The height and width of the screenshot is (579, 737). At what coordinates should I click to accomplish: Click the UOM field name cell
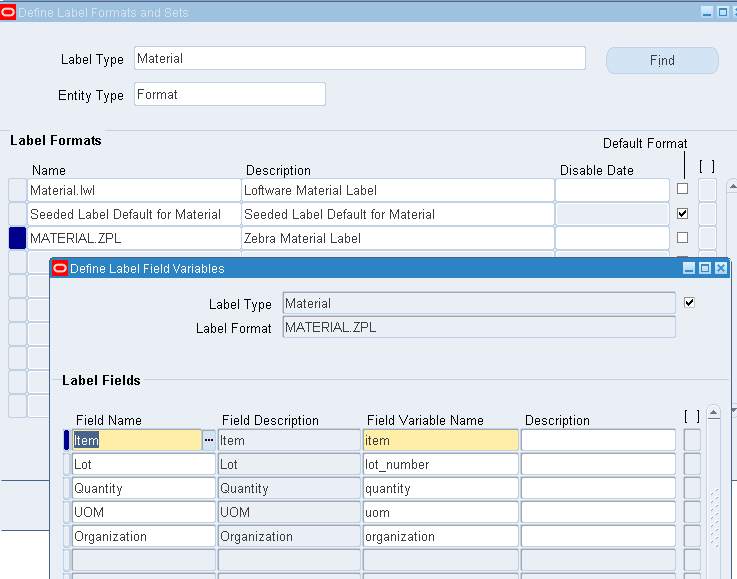143,512
